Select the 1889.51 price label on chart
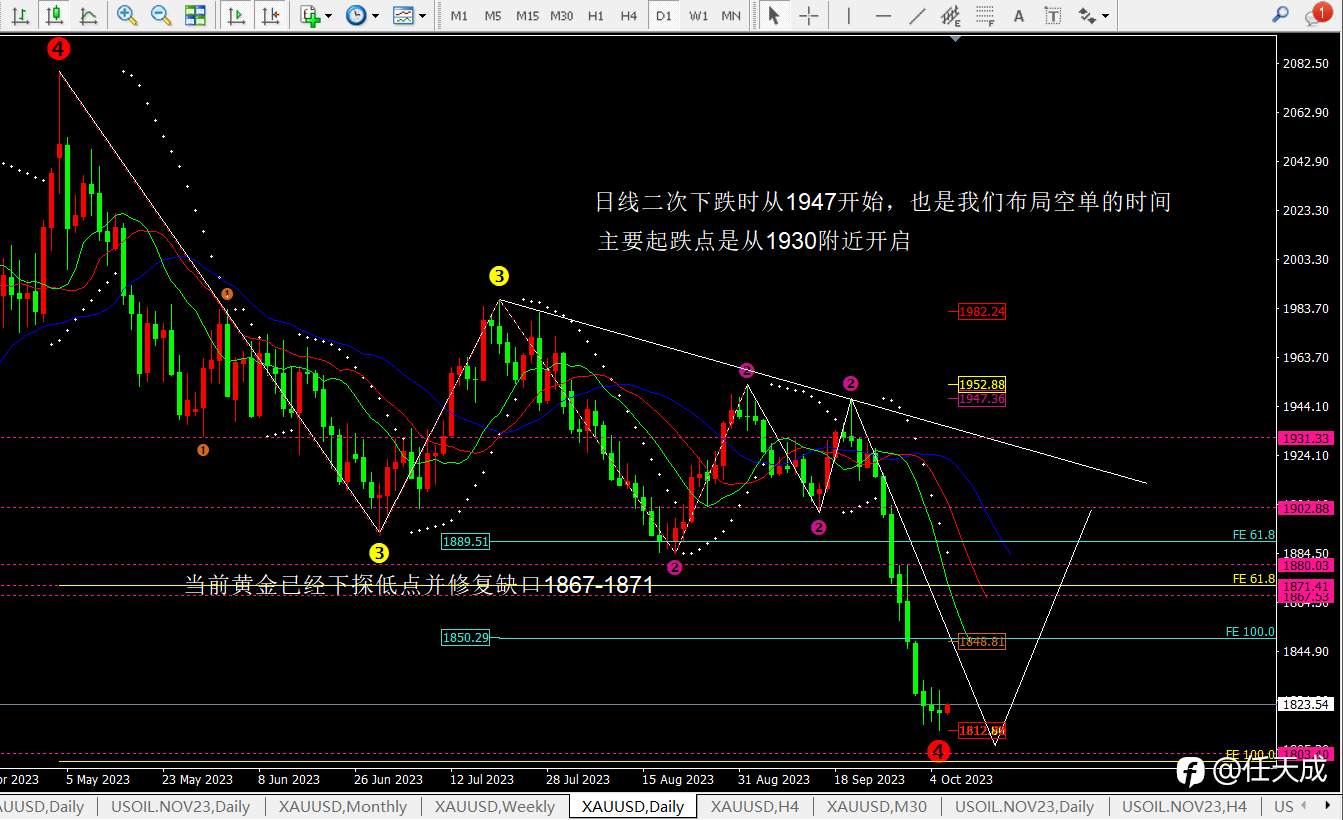Viewport: 1343px width, 820px height. coord(465,541)
